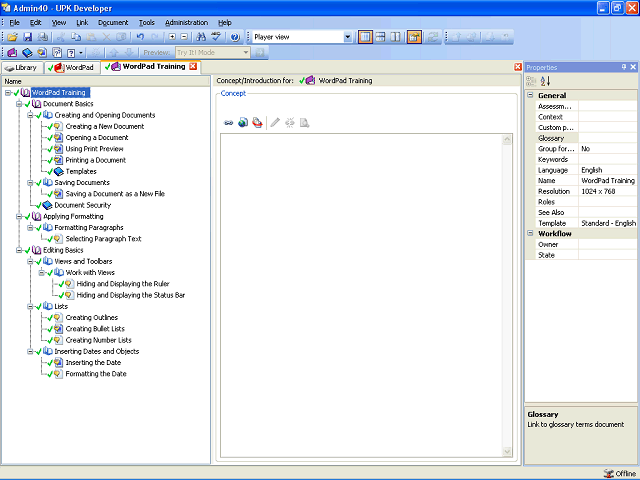The height and width of the screenshot is (480, 640).
Task: Click the Copy toolbar icon
Action: pos(76,37)
